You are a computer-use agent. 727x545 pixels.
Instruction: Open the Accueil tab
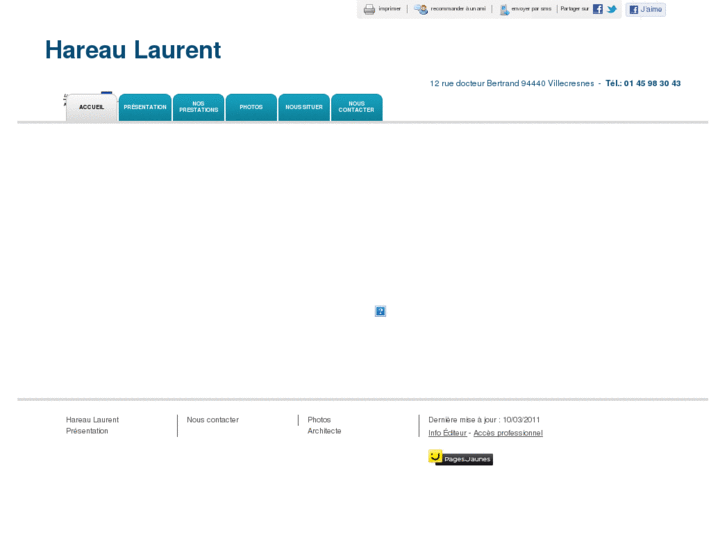pos(91,107)
